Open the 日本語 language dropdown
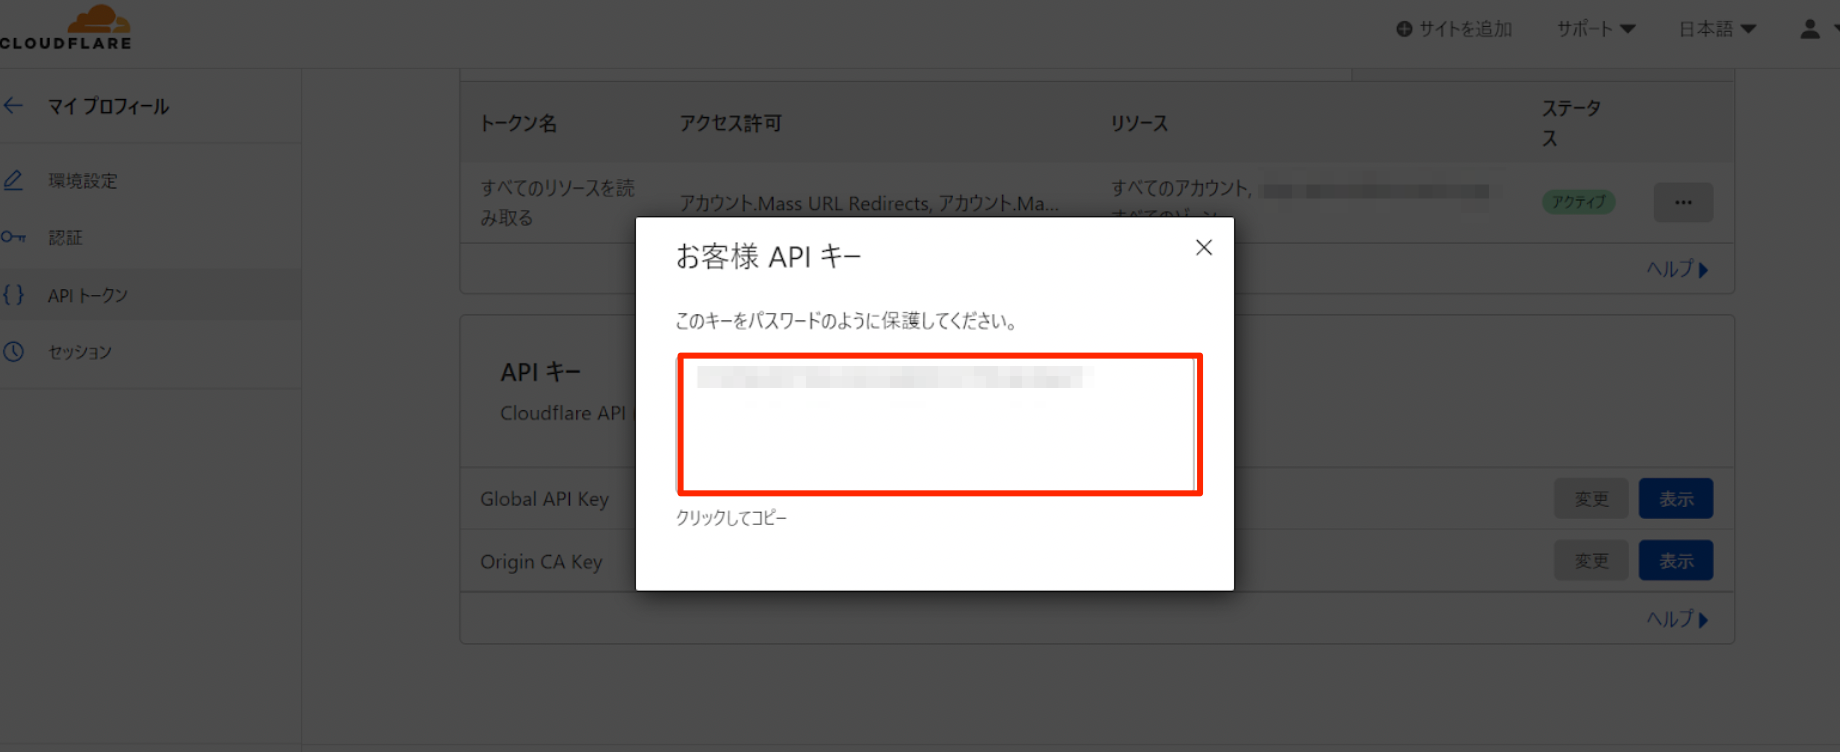 pos(1716,29)
